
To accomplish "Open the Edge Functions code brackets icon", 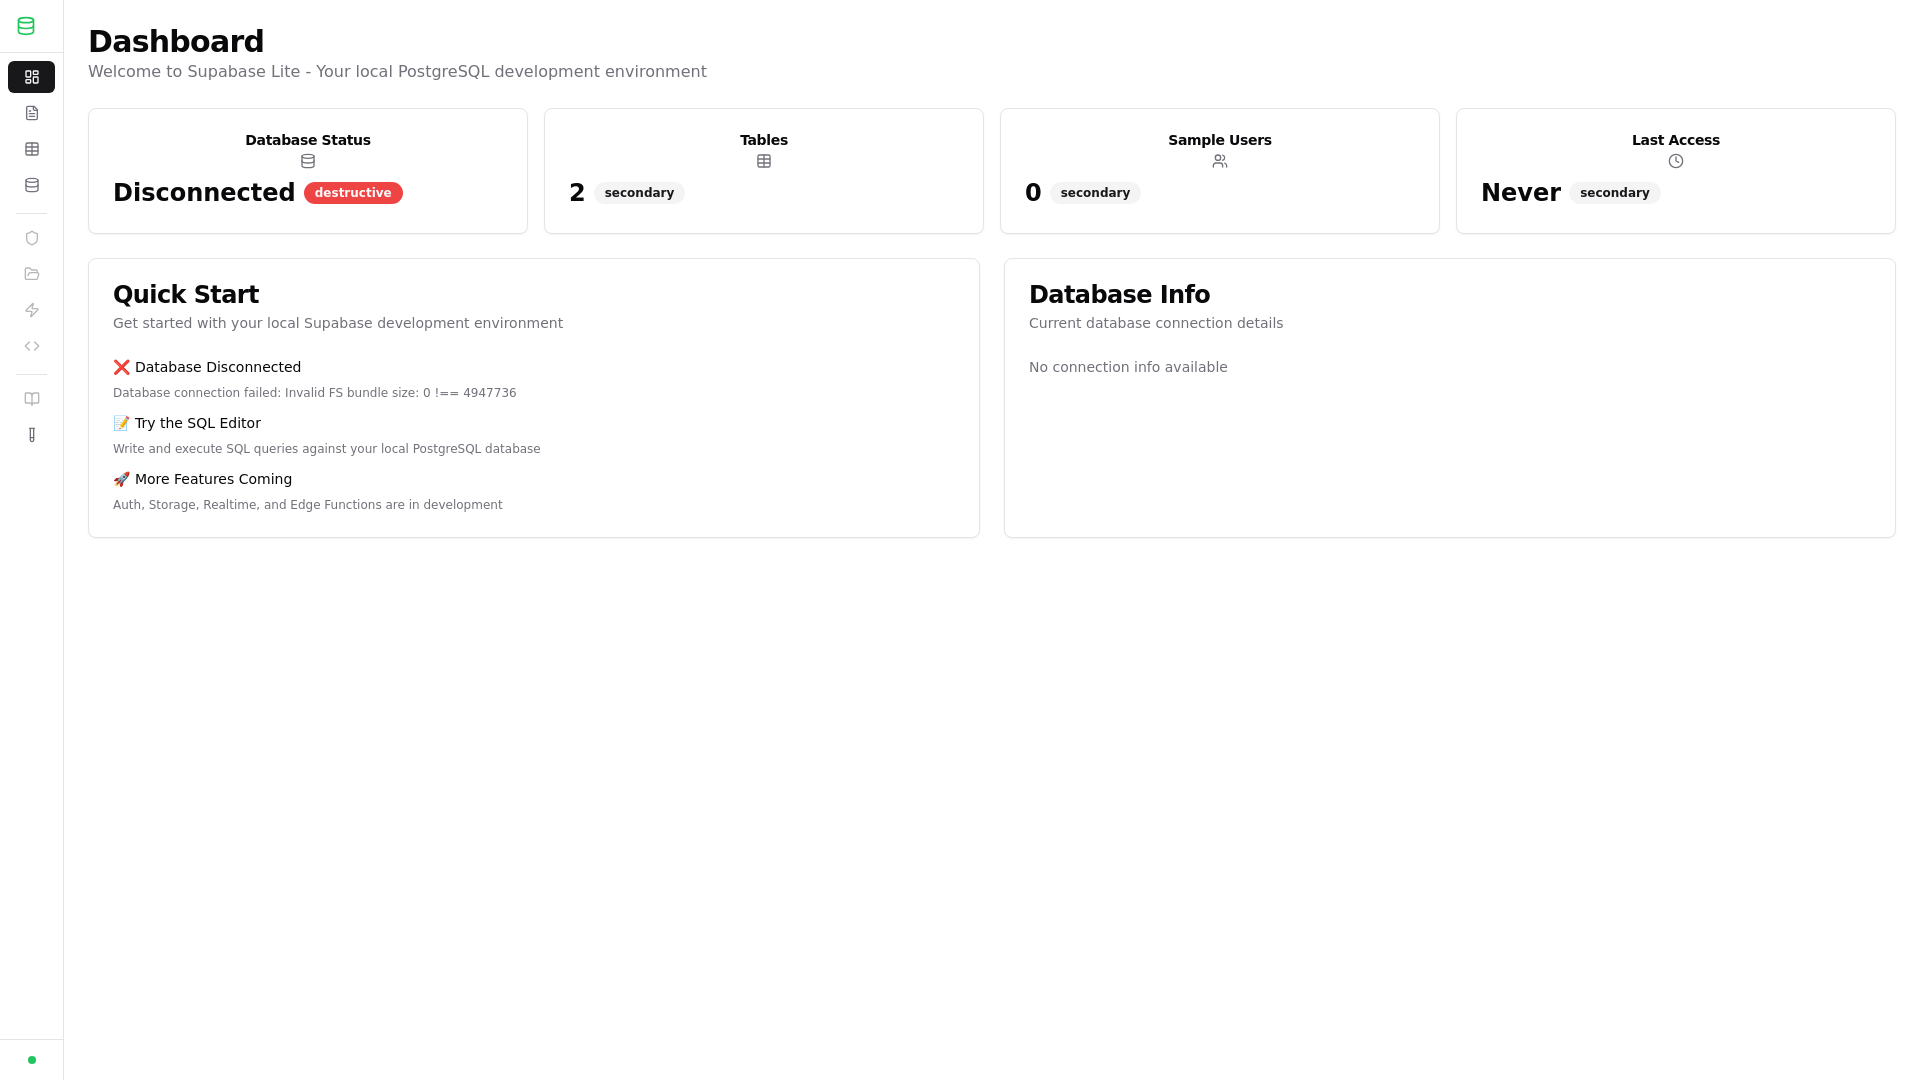I will click(31, 346).
